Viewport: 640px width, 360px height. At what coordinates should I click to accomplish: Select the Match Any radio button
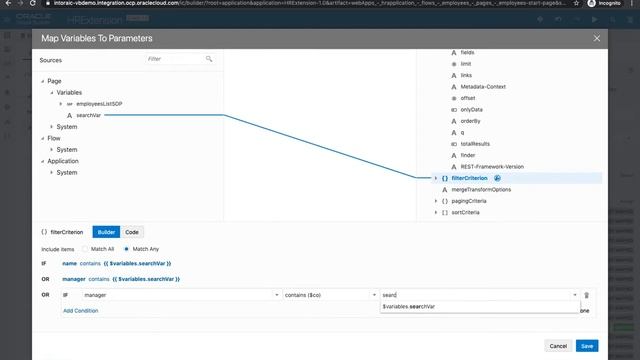point(127,249)
